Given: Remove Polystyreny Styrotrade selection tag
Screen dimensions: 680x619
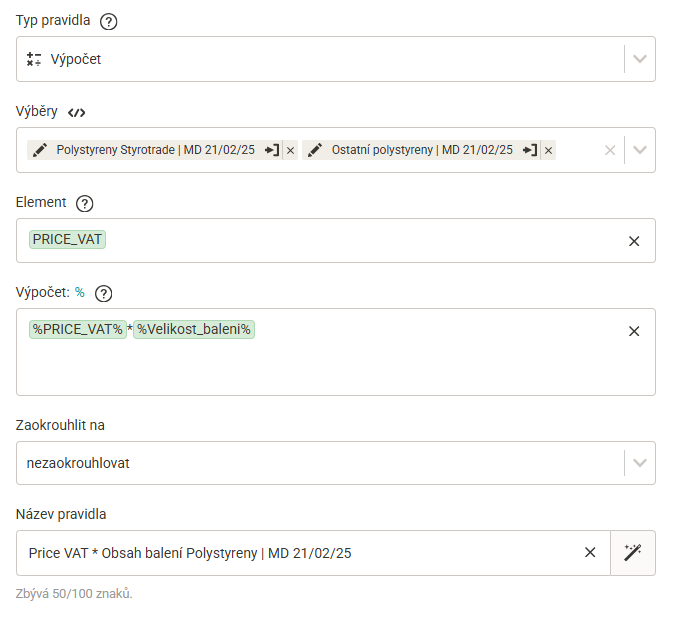Looking at the screenshot, I should 291,151.
